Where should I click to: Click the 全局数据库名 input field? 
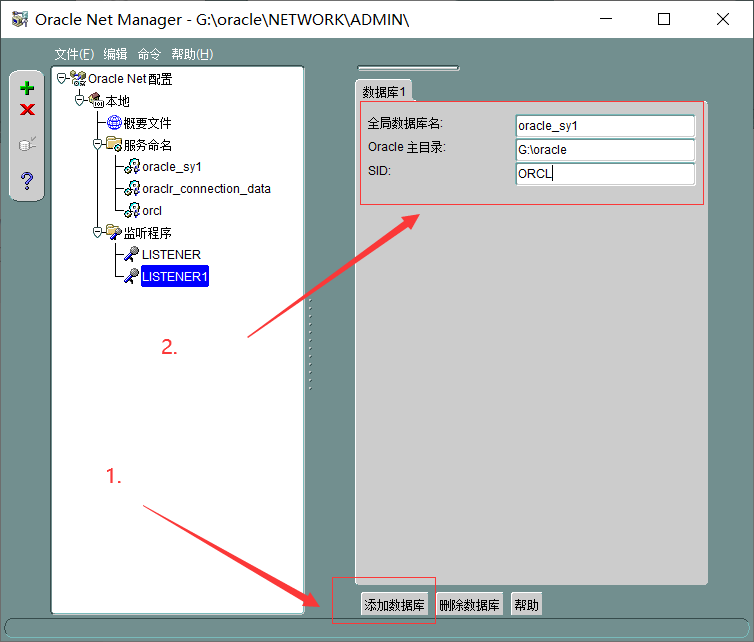605,126
